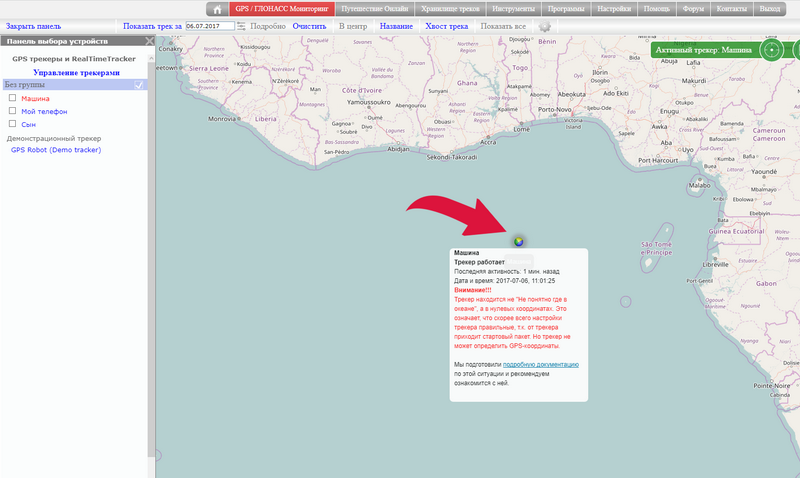Screen dimensions: 800x478
Task: Click the tracker marker on the map
Action: point(518,240)
